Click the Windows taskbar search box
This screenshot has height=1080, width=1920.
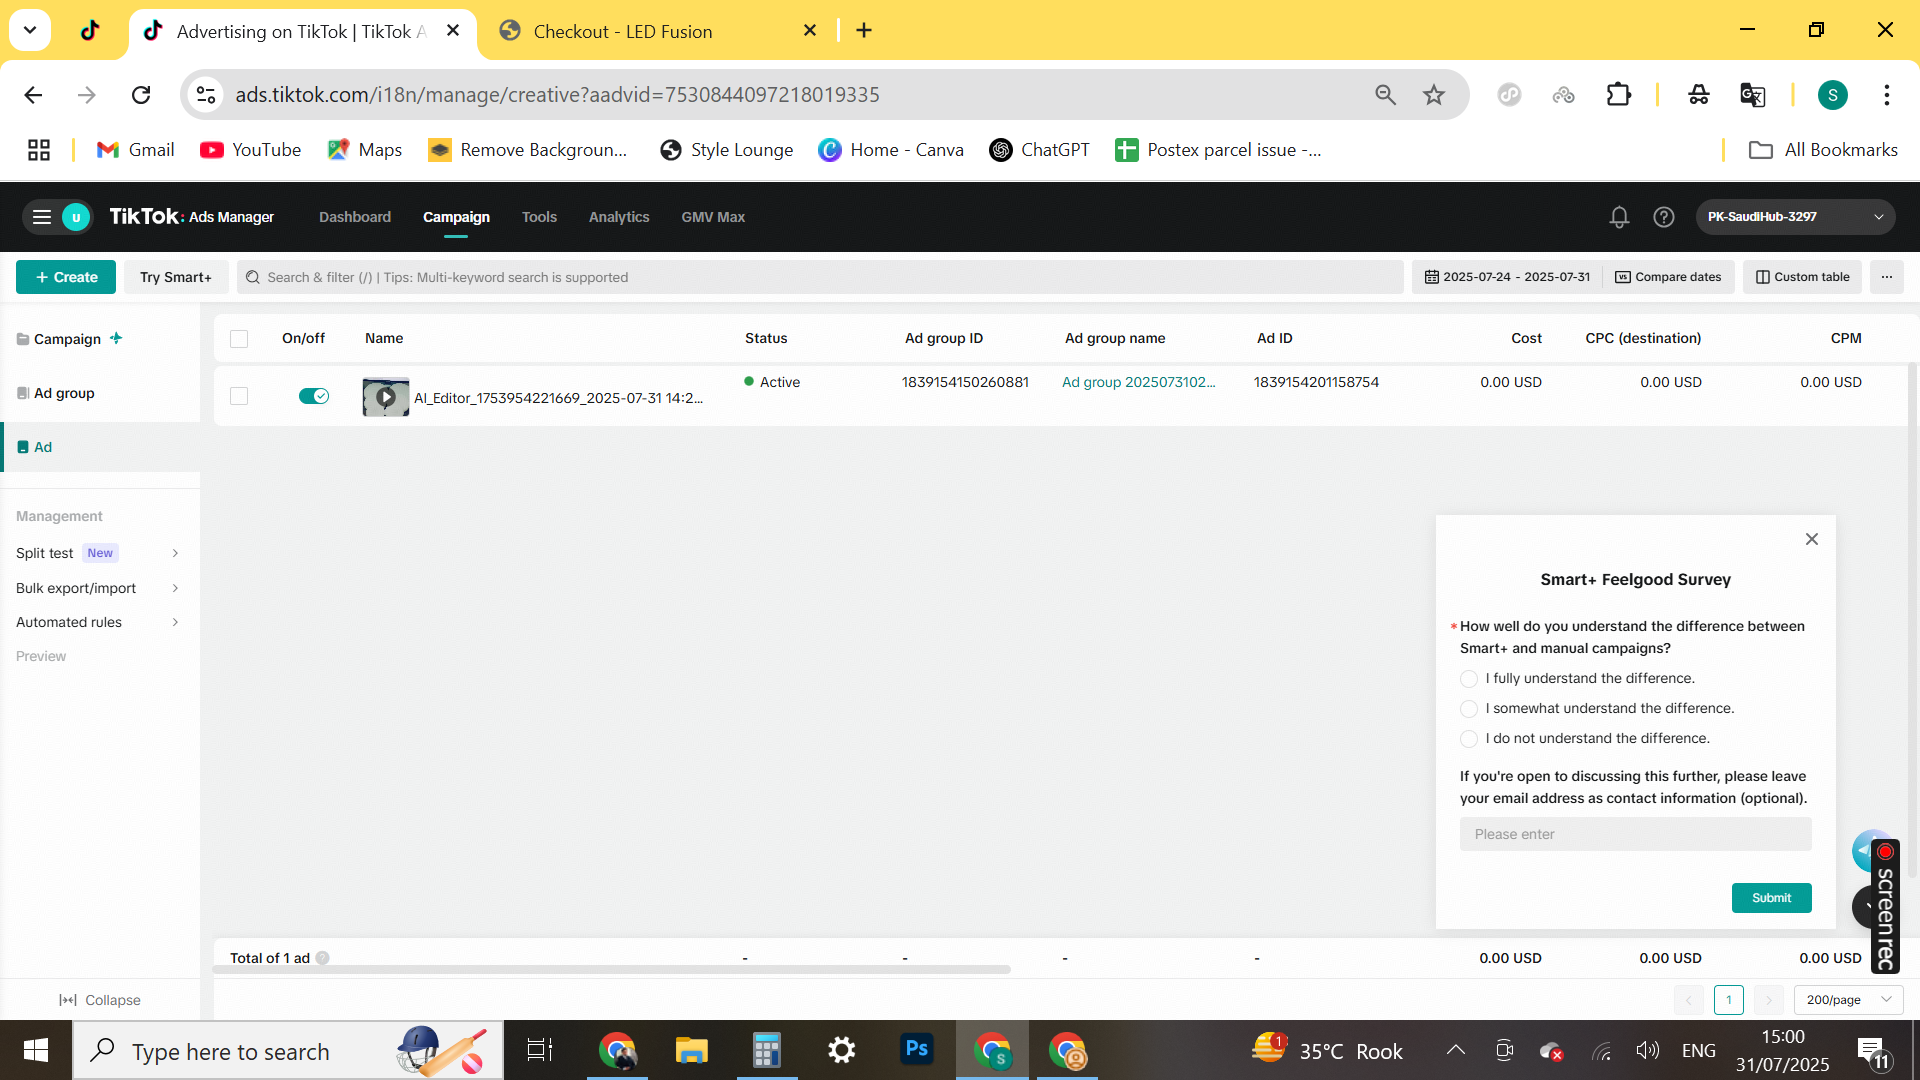click(288, 1050)
